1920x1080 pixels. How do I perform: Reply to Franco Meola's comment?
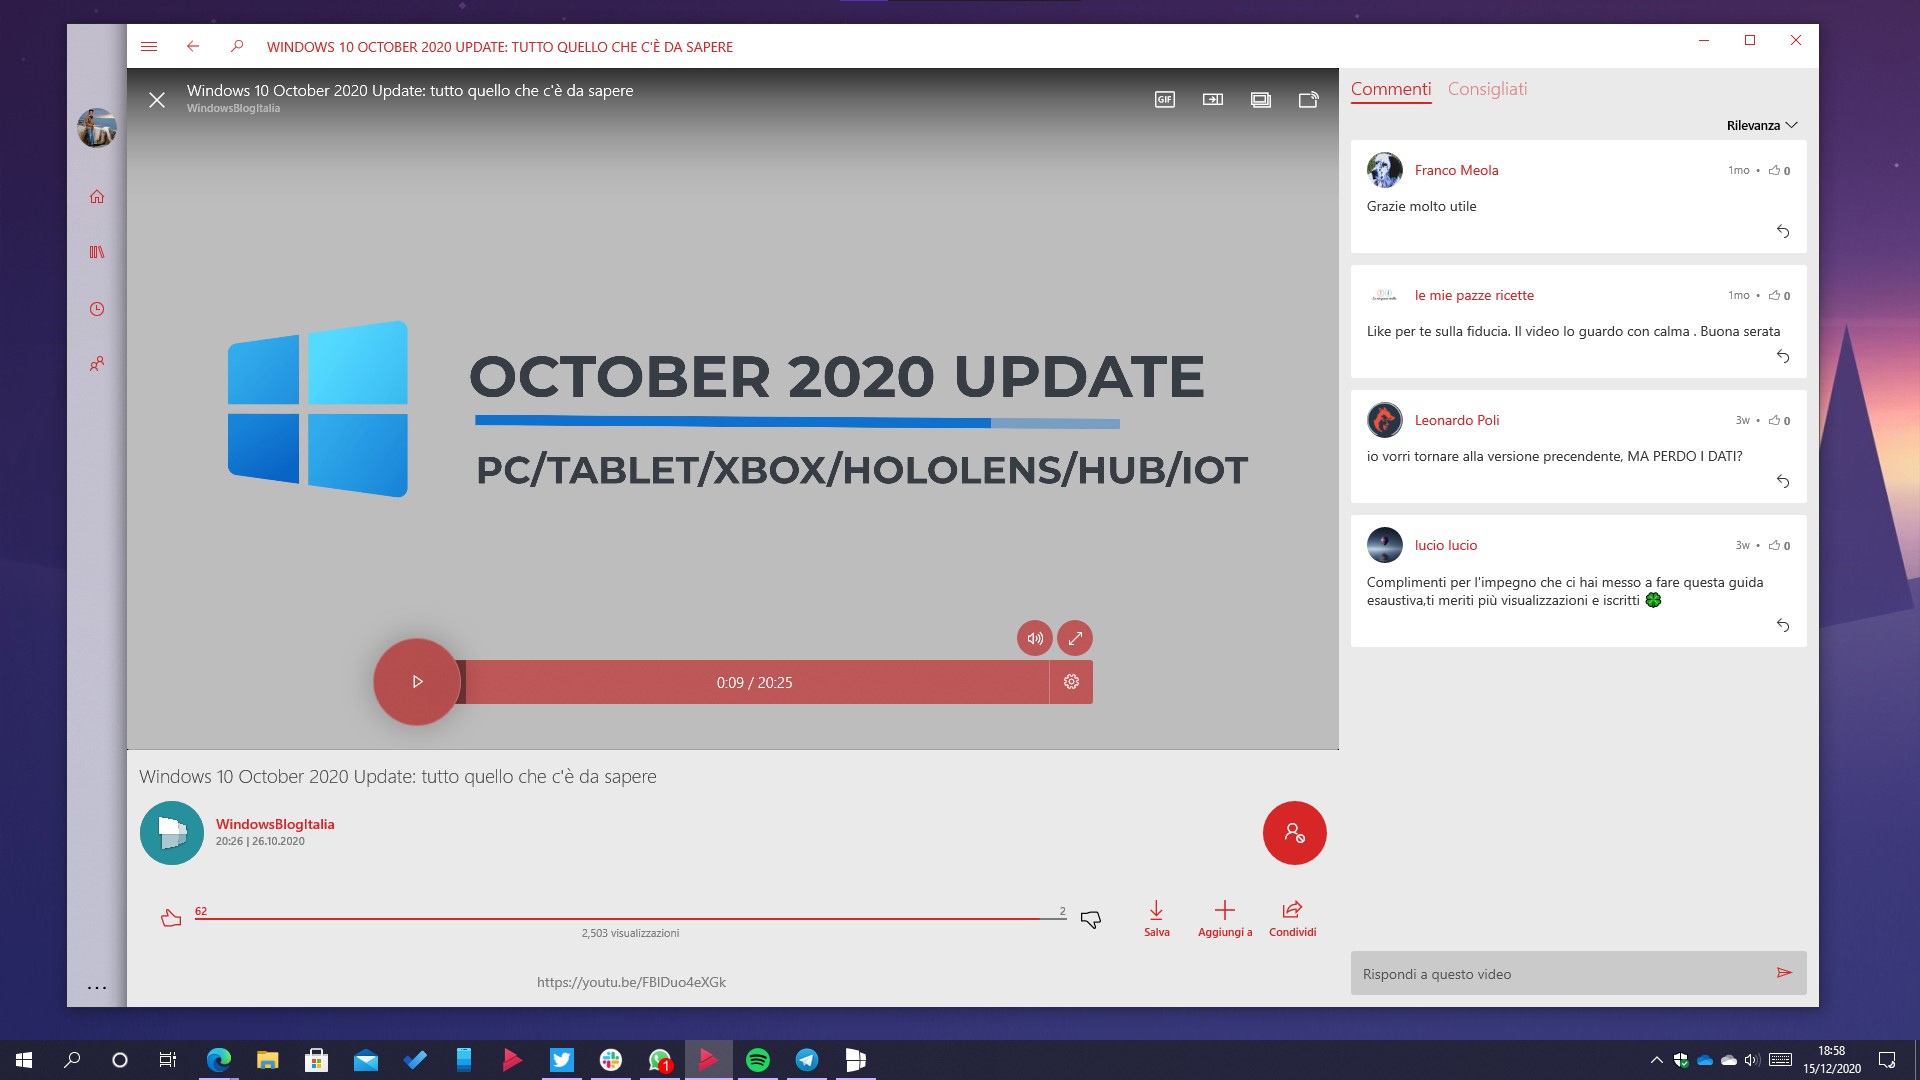tap(1782, 231)
